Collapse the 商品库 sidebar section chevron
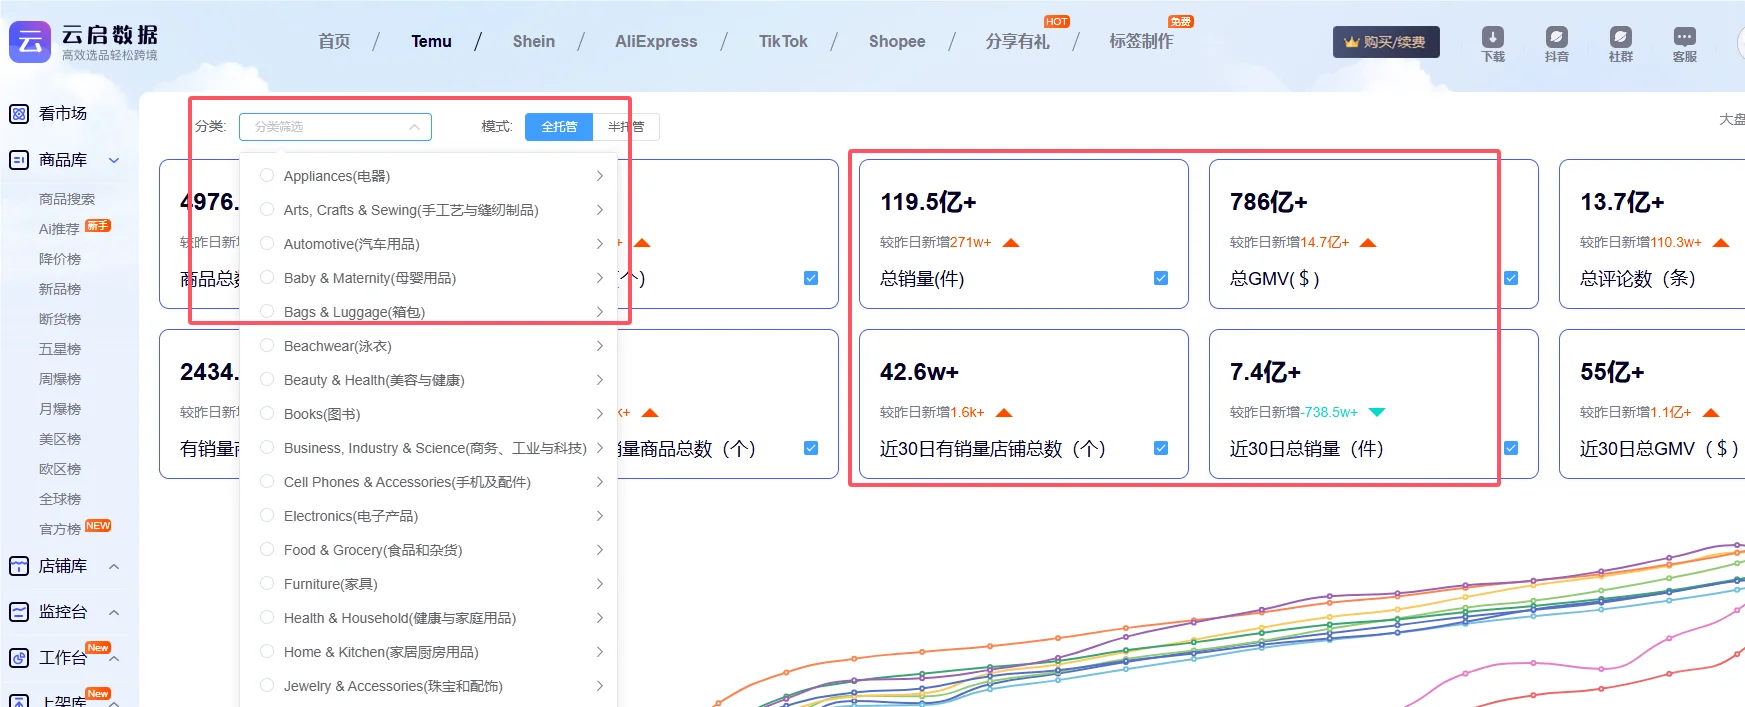This screenshot has width=1745, height=707. pos(114,160)
